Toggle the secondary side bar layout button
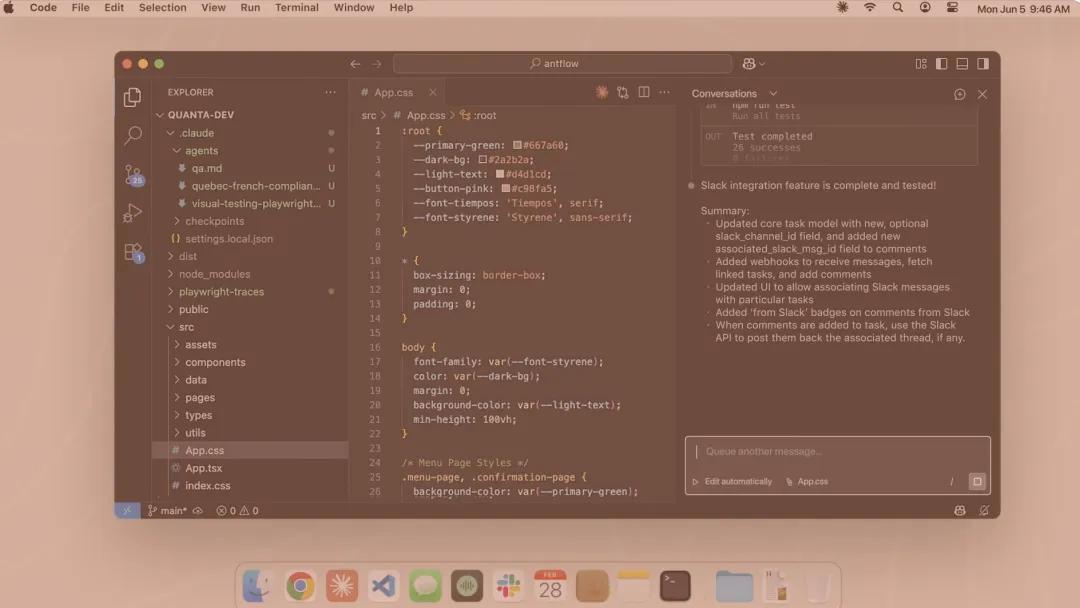Viewport: 1080px width, 608px height. point(983,64)
